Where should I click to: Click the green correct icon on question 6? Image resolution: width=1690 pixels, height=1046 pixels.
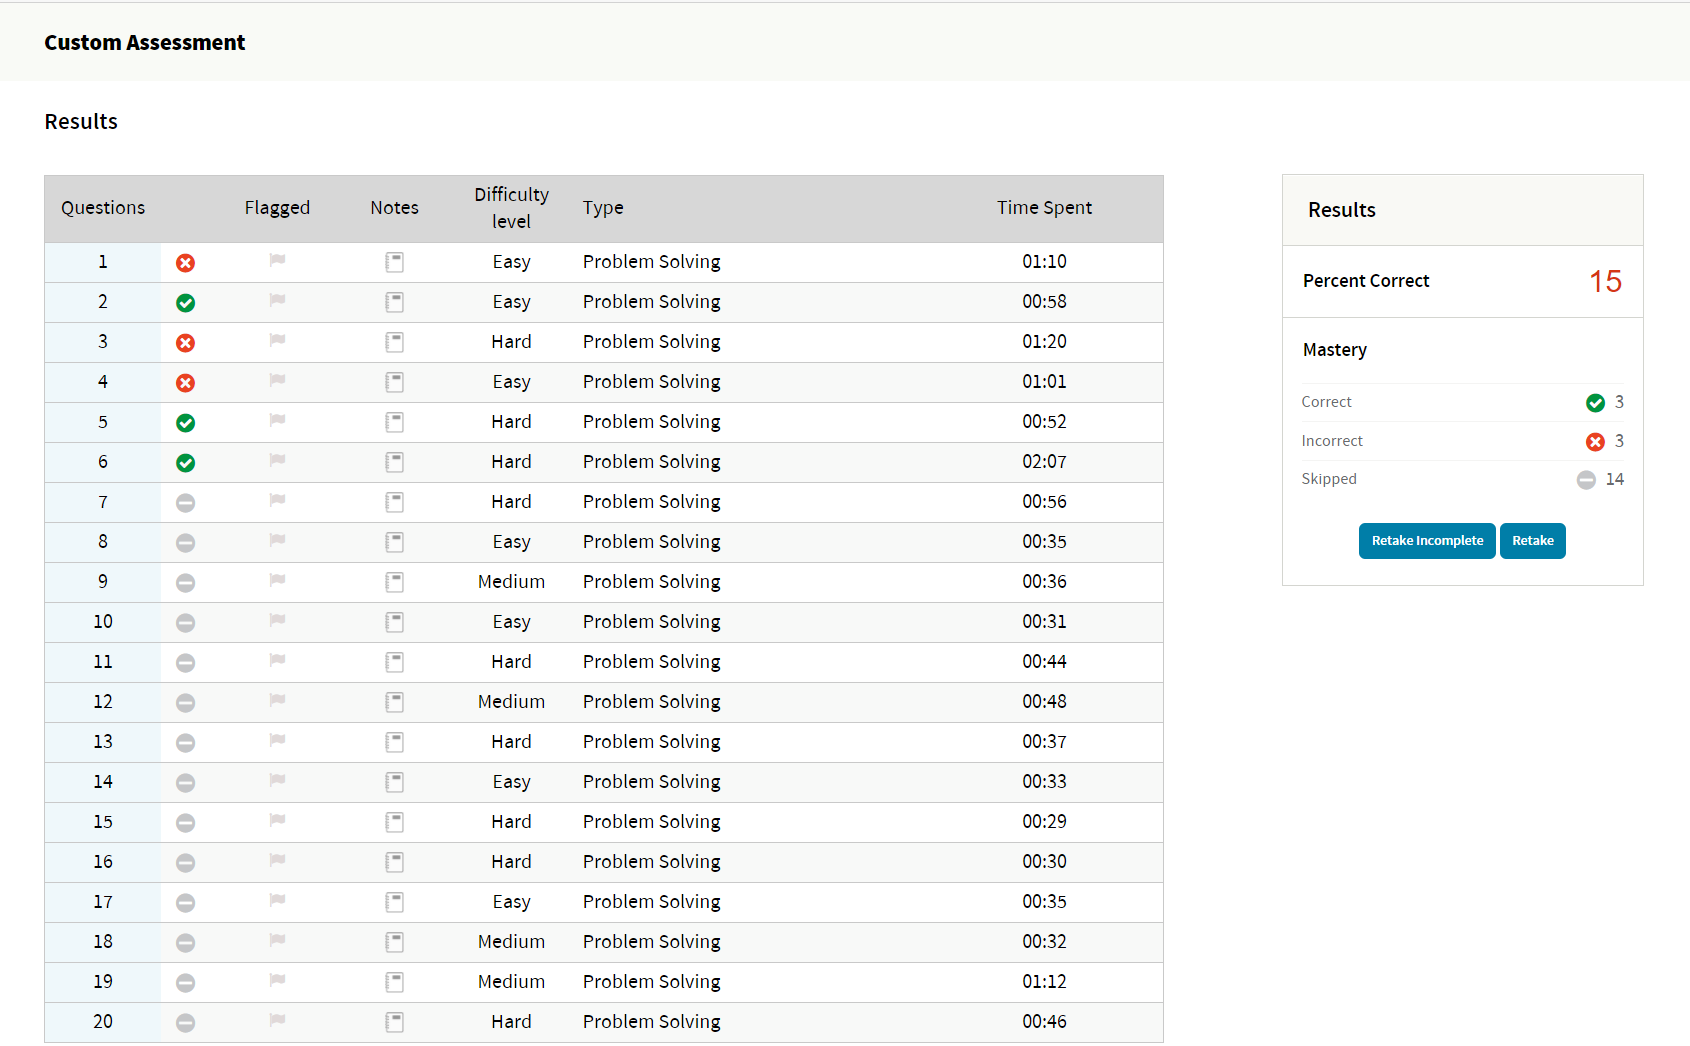(x=185, y=463)
